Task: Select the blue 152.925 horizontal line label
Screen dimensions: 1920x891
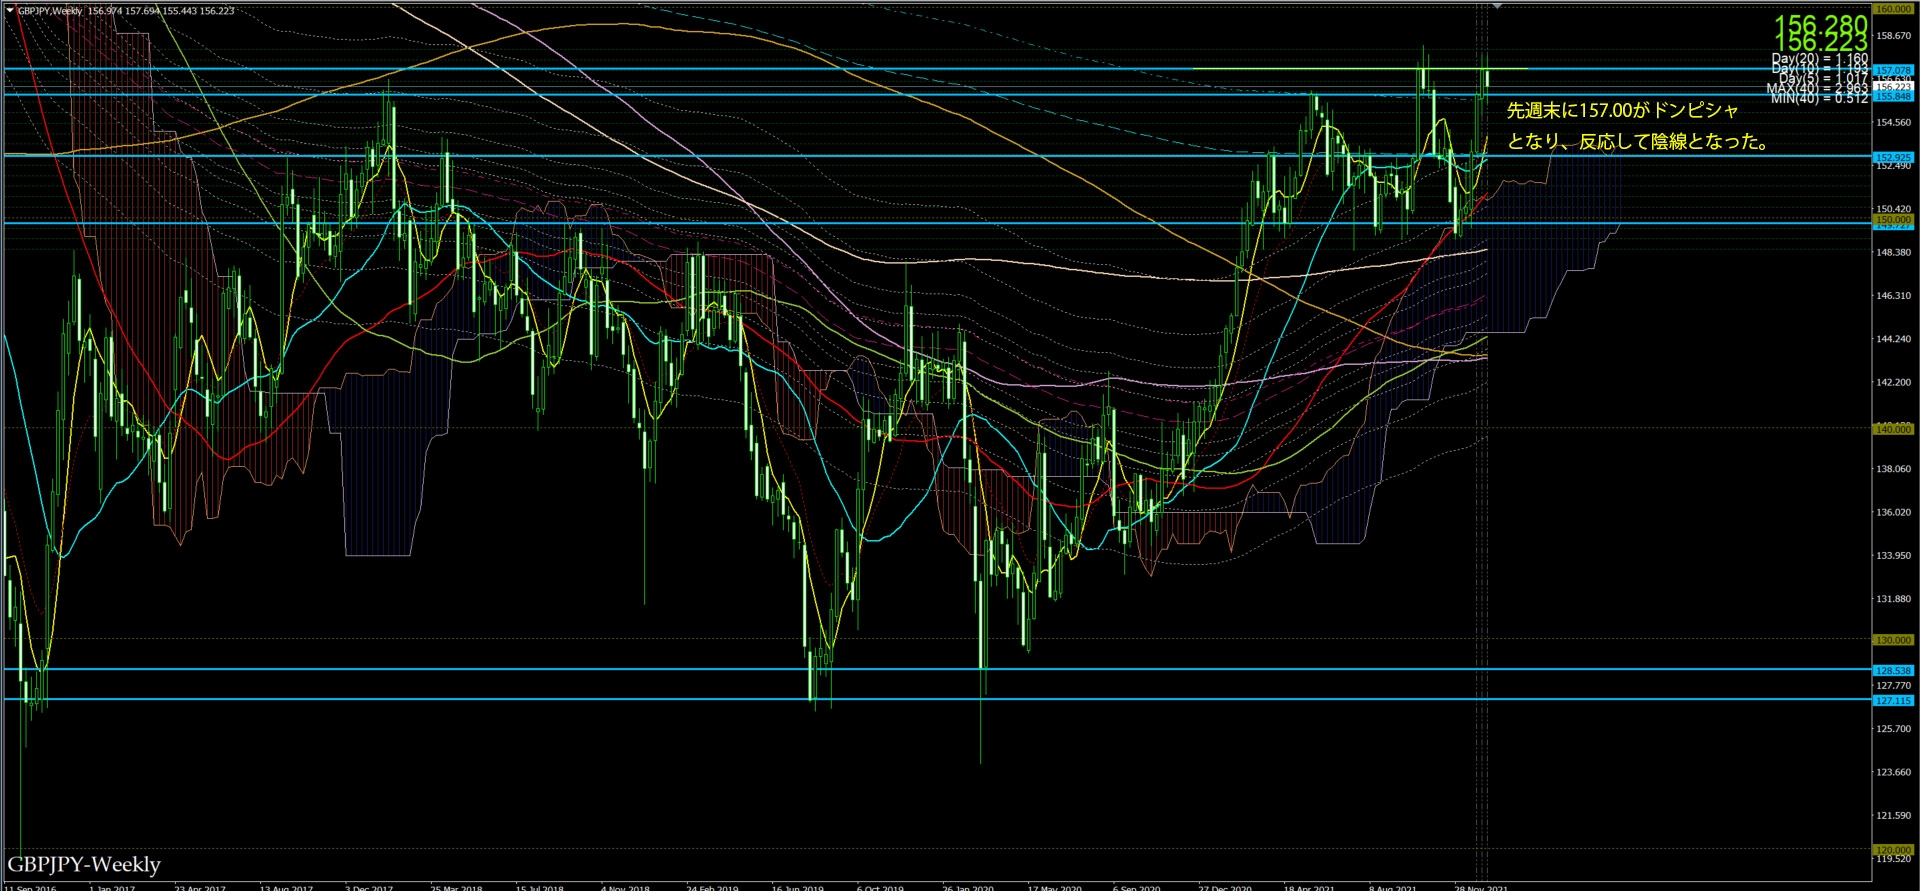Action: [x=1893, y=158]
